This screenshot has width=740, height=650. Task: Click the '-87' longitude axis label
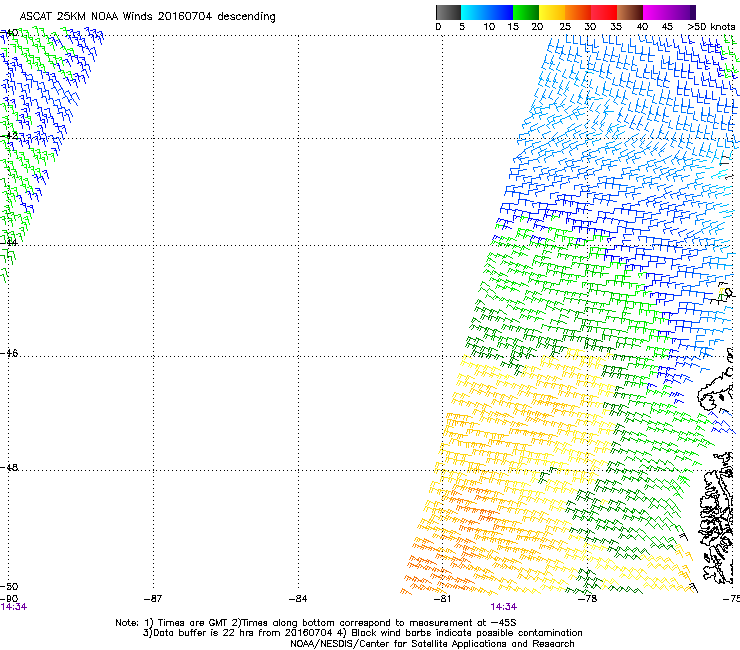click(x=153, y=599)
